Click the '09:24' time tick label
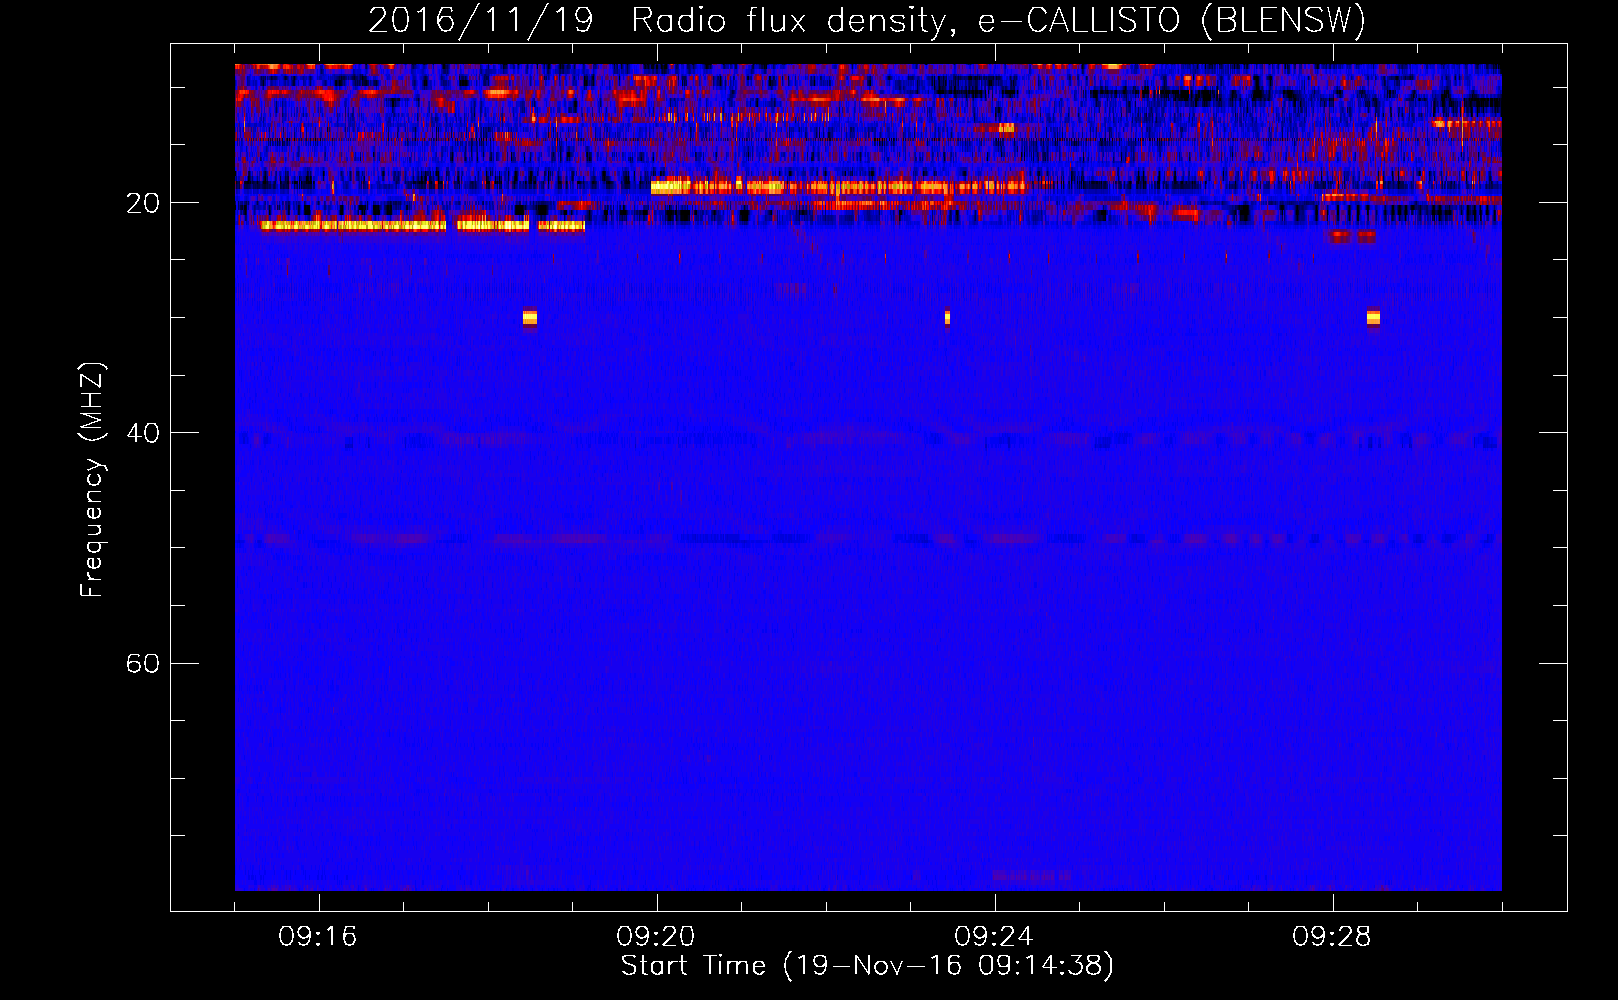Viewport: 1618px width, 1000px height. (994, 937)
